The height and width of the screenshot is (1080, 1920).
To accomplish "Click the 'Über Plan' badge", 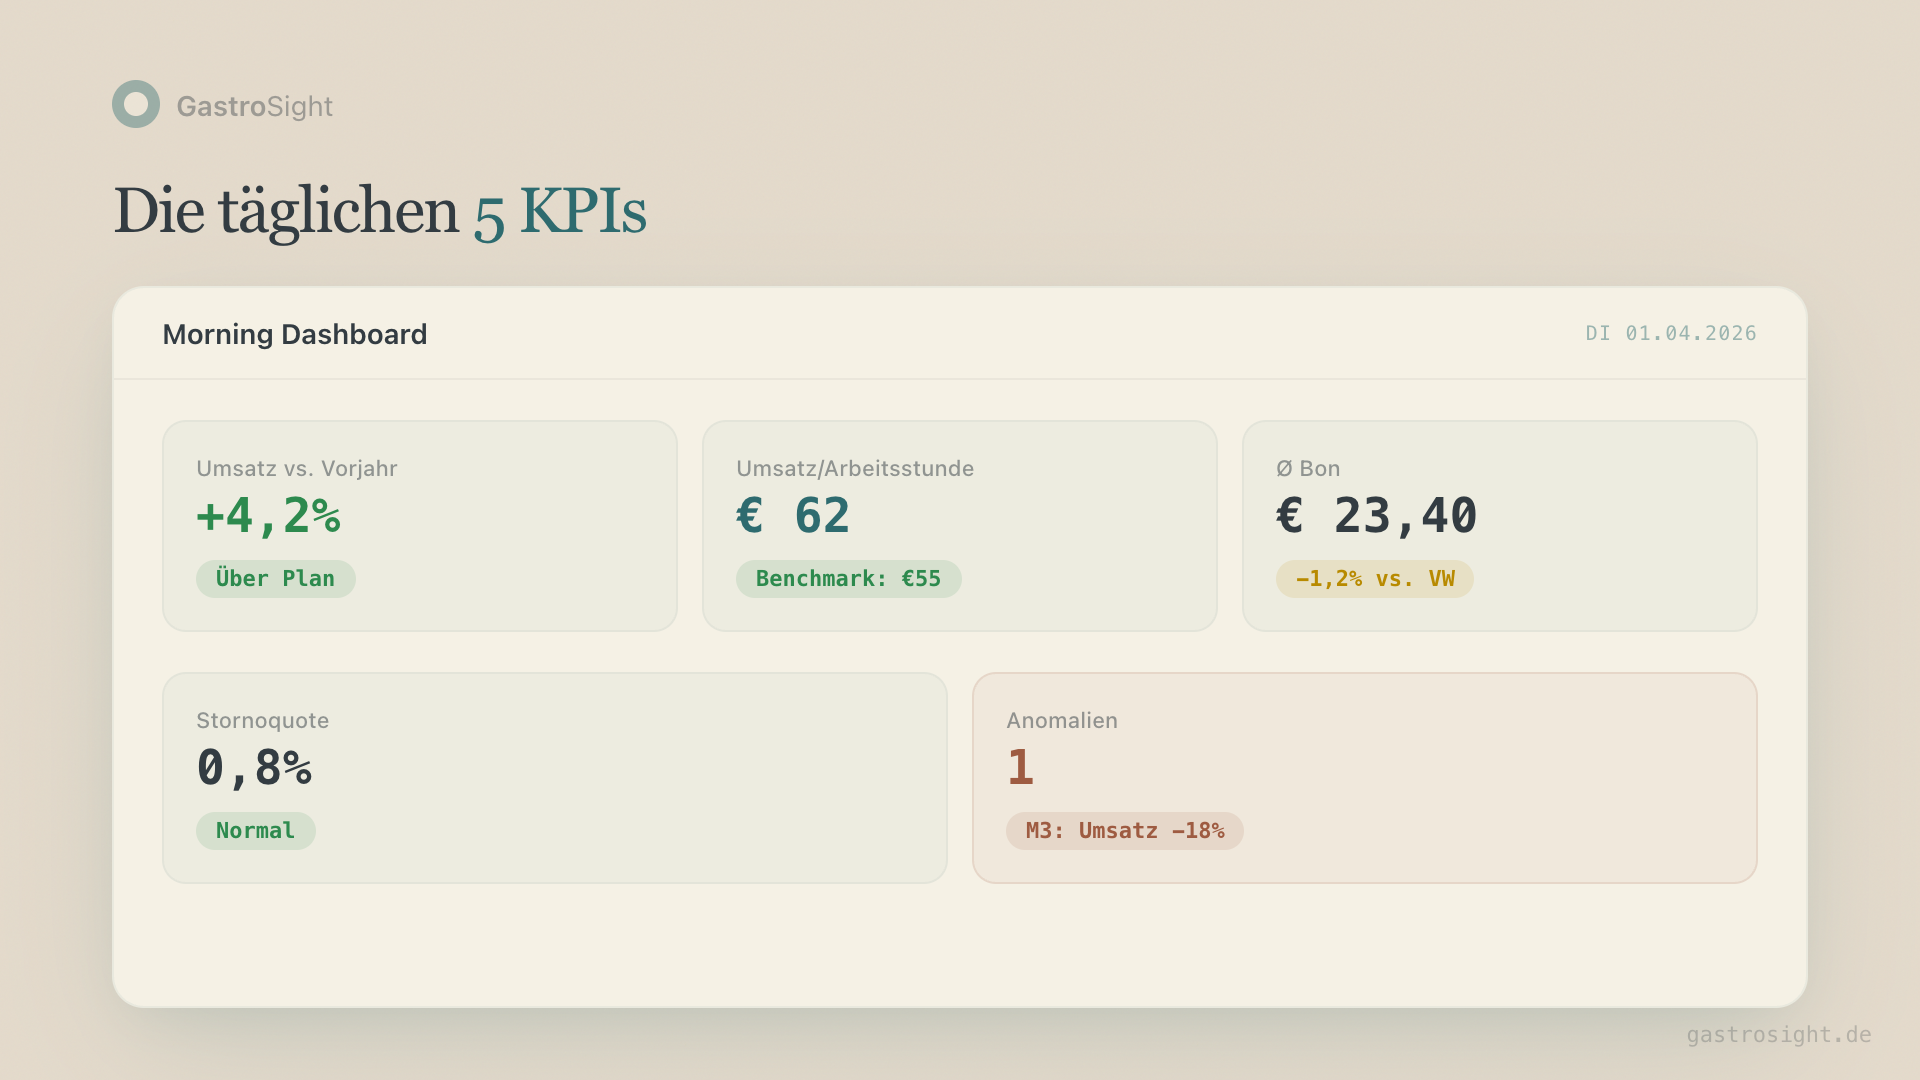I will pos(276,579).
